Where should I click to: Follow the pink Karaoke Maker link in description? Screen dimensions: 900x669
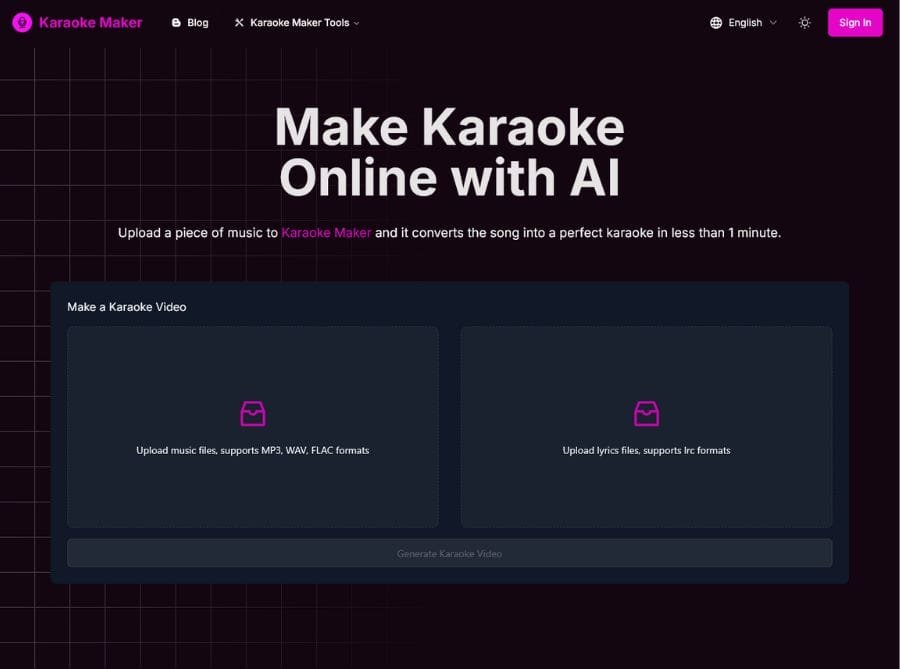pyautogui.click(x=326, y=233)
